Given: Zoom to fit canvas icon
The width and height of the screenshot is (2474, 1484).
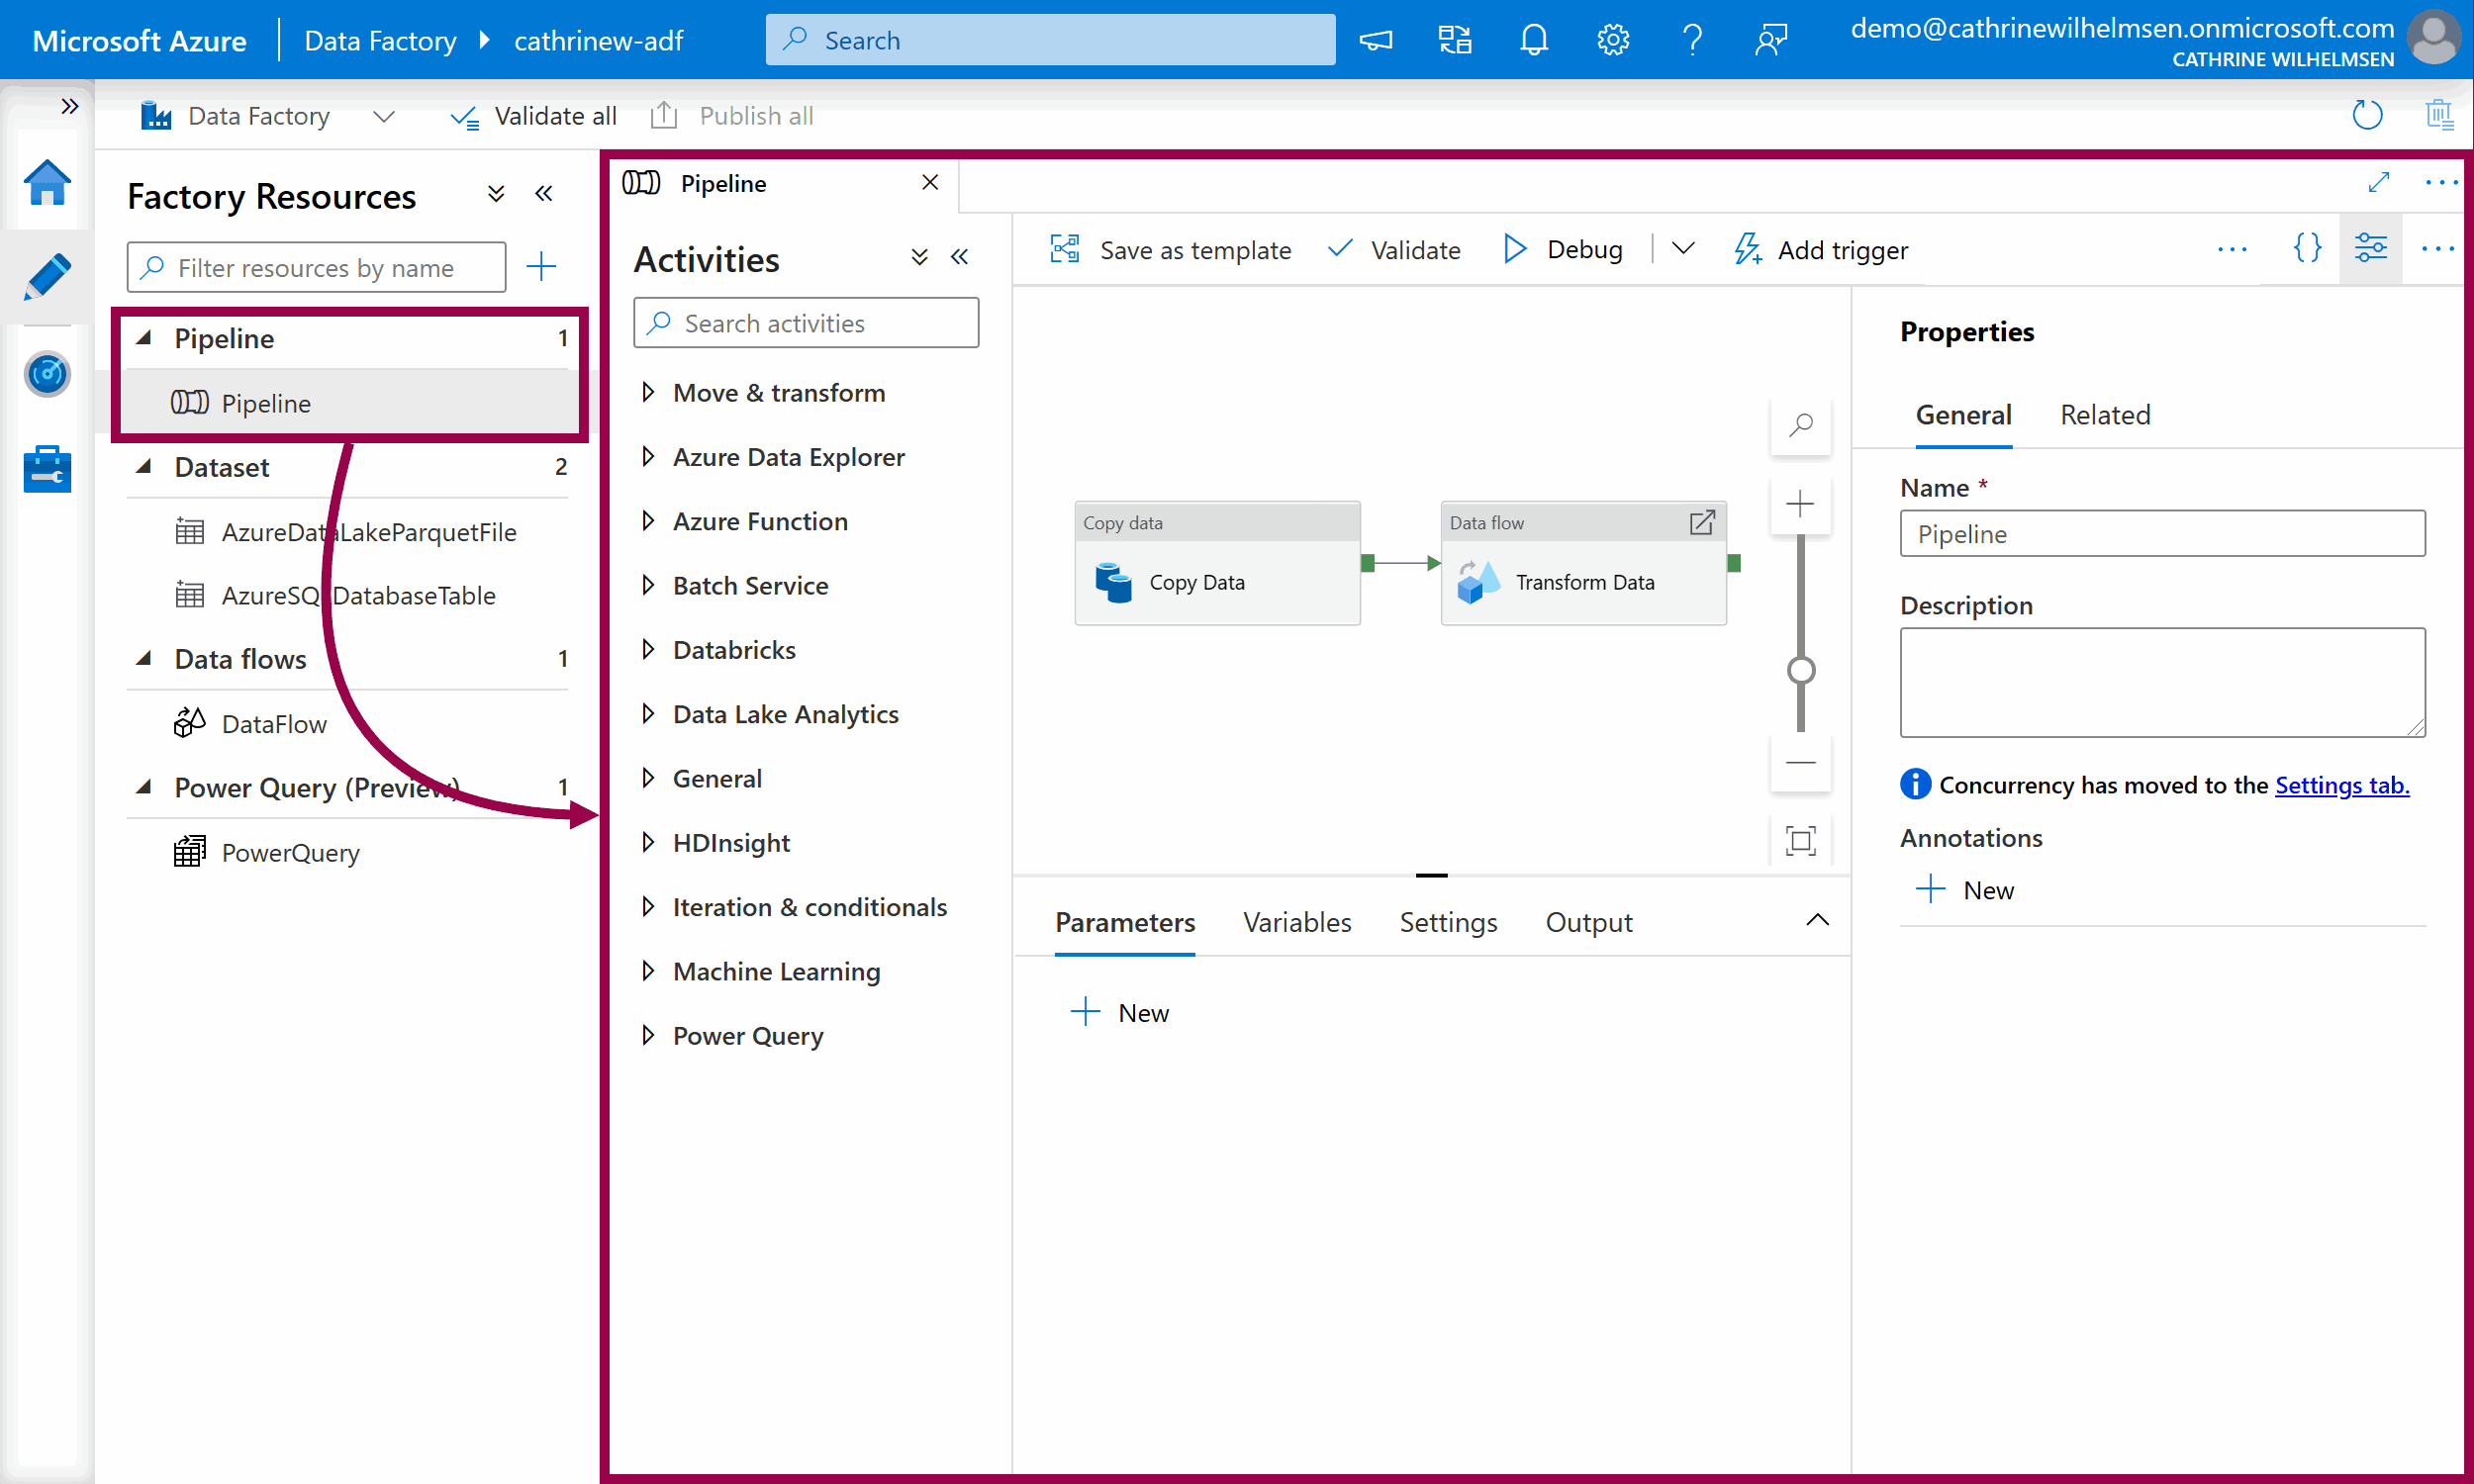Looking at the screenshot, I should click(x=1800, y=840).
